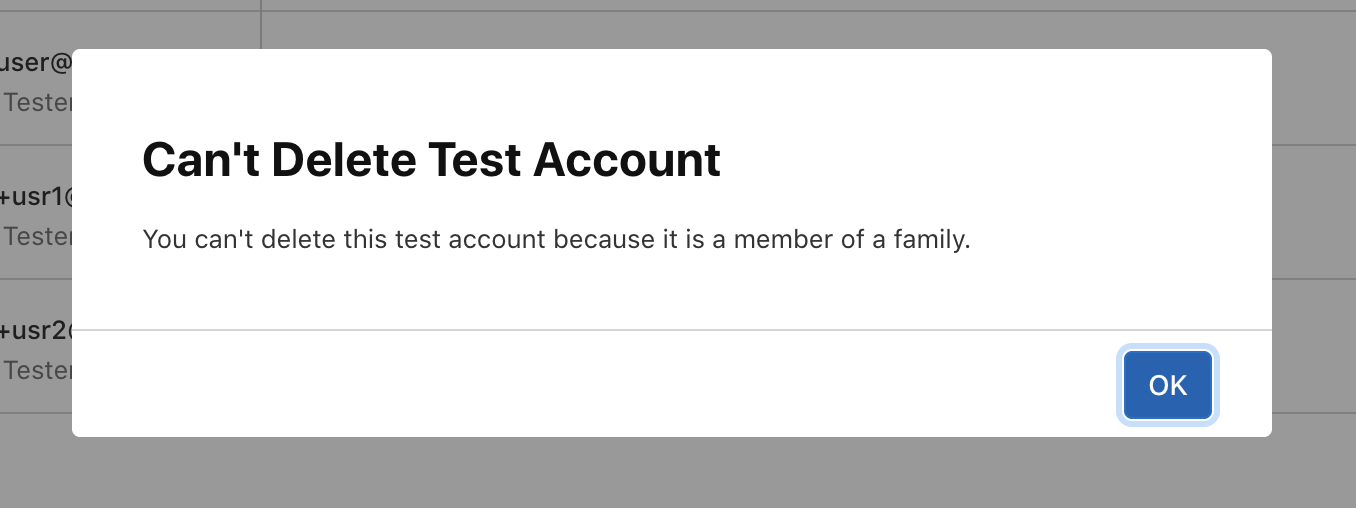The width and height of the screenshot is (1356, 508).
Task: Select the dimmed "+usr1@" account row
Action: point(36,197)
